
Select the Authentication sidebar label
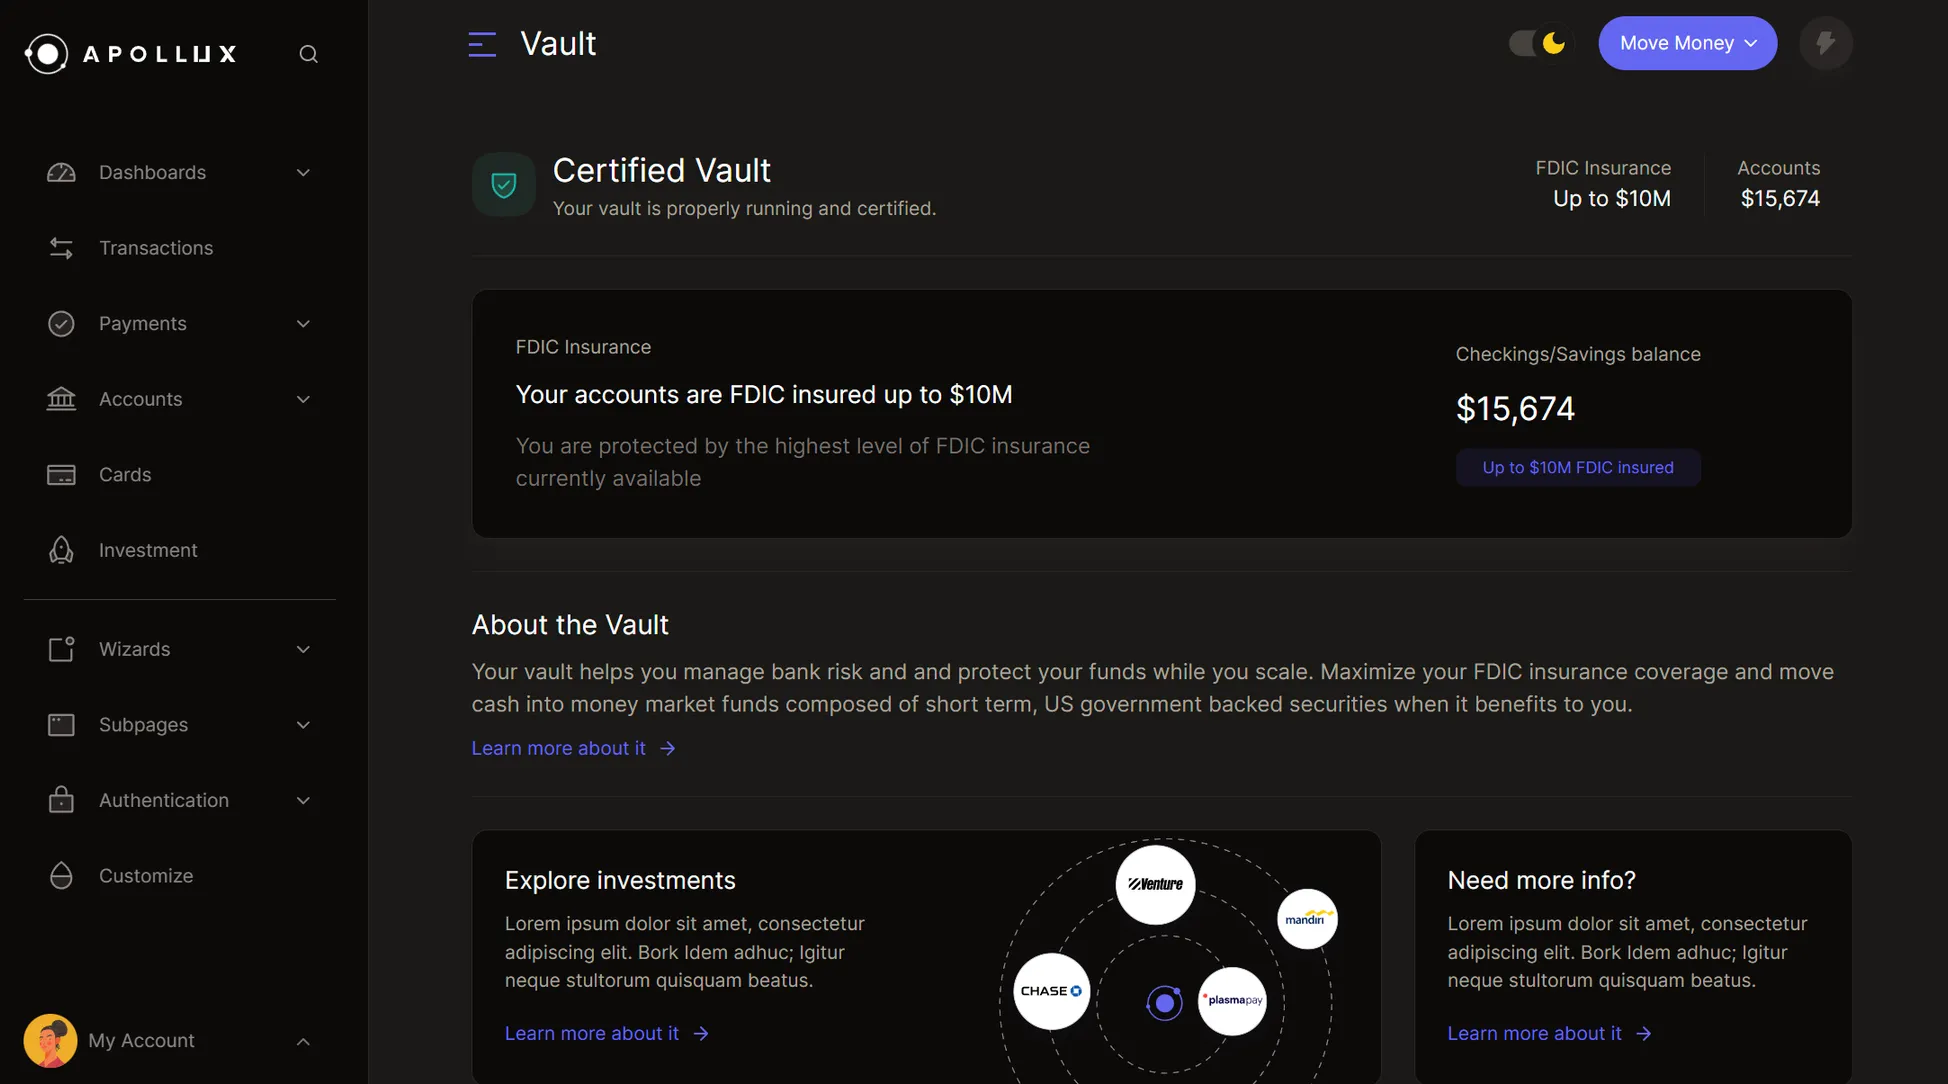pyautogui.click(x=164, y=800)
